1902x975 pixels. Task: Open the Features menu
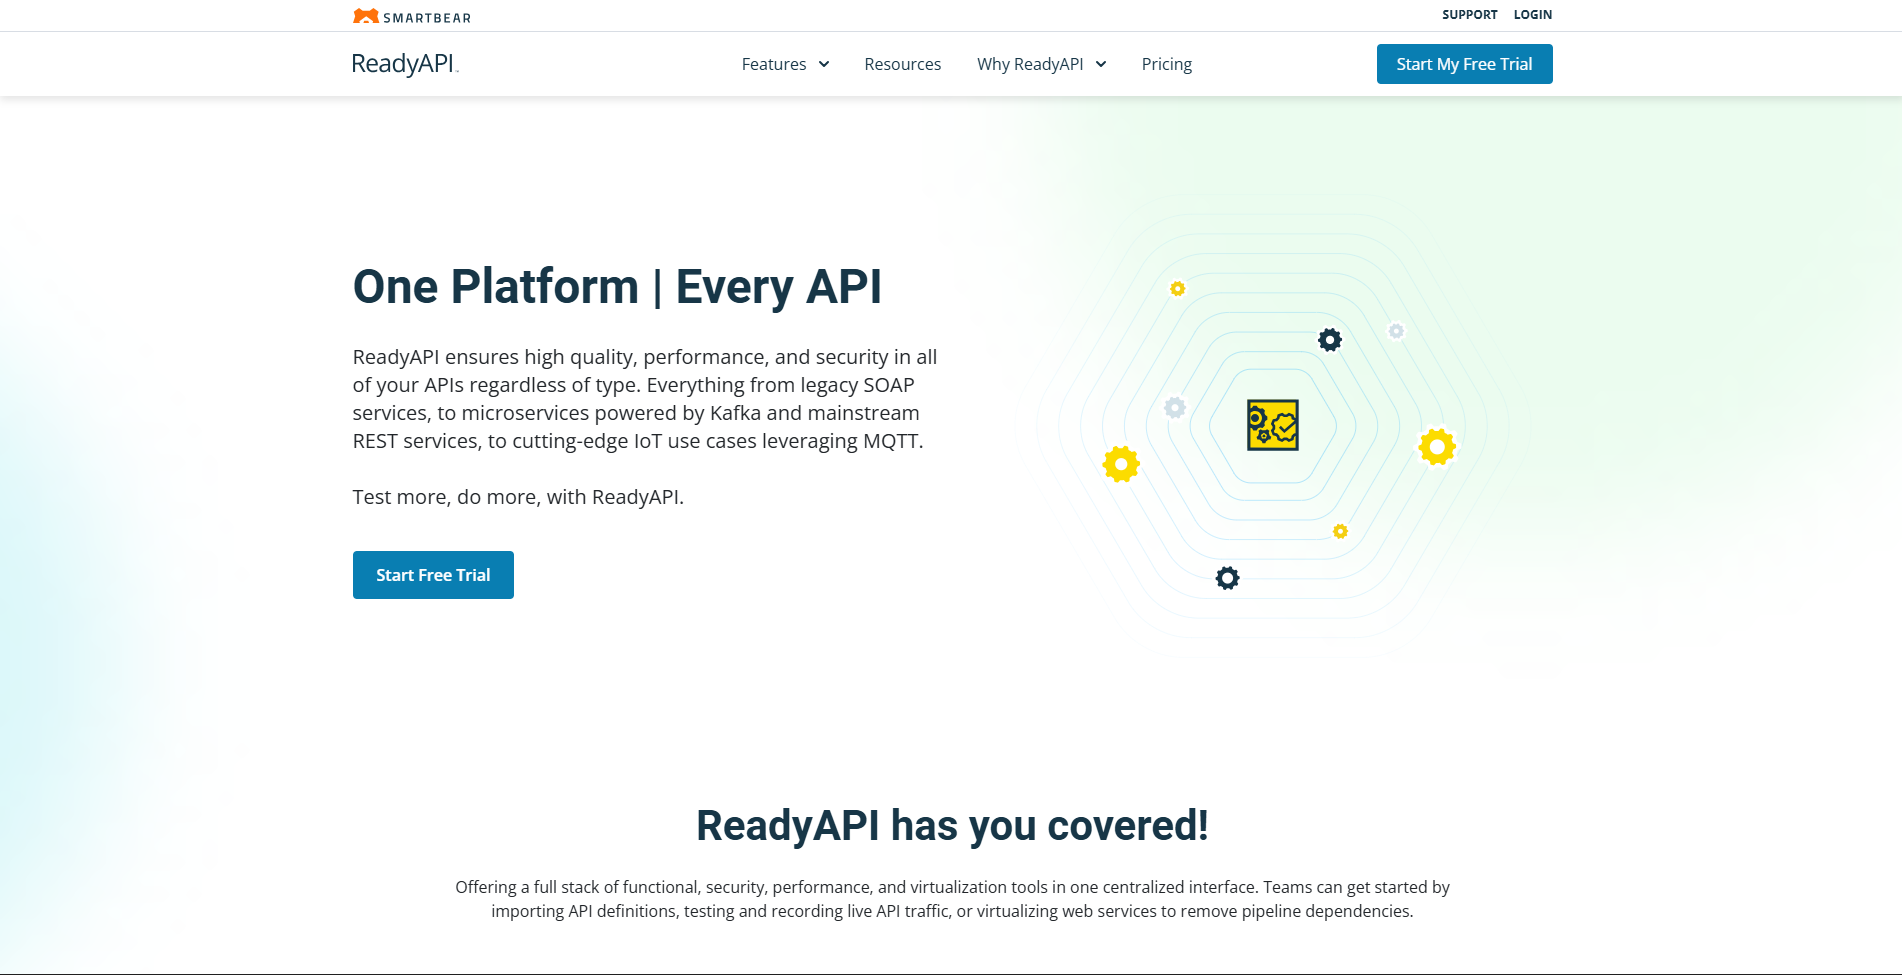pos(774,64)
